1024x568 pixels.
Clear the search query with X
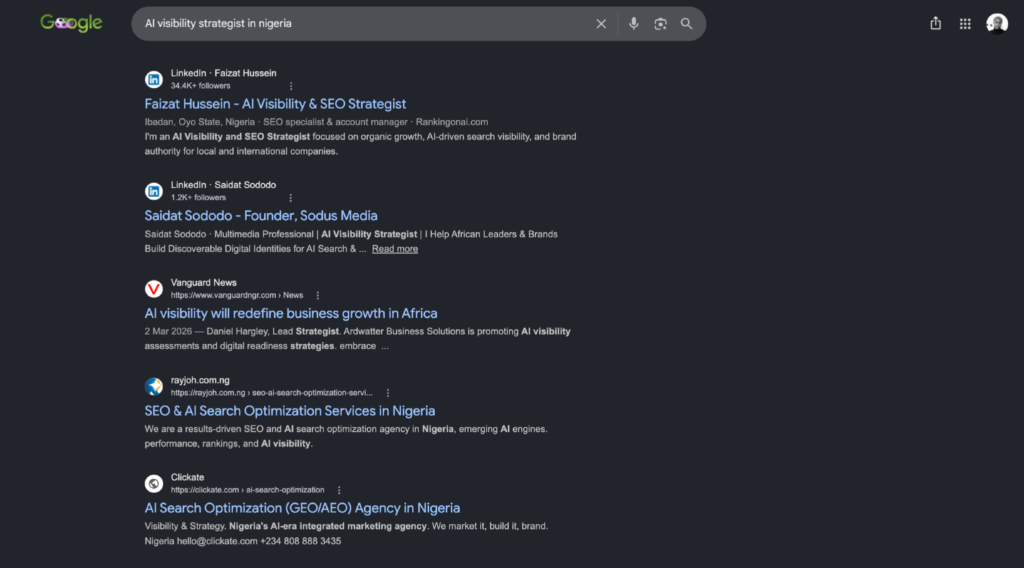(x=601, y=24)
